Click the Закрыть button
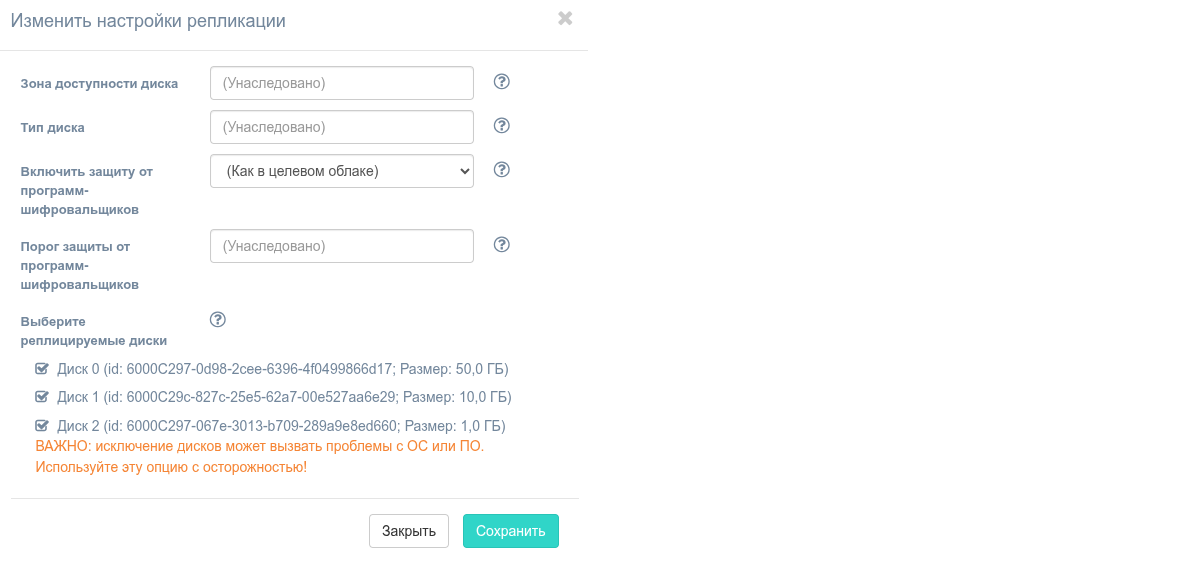Image resolution: width=1199 pixels, height=576 pixels. click(408, 531)
